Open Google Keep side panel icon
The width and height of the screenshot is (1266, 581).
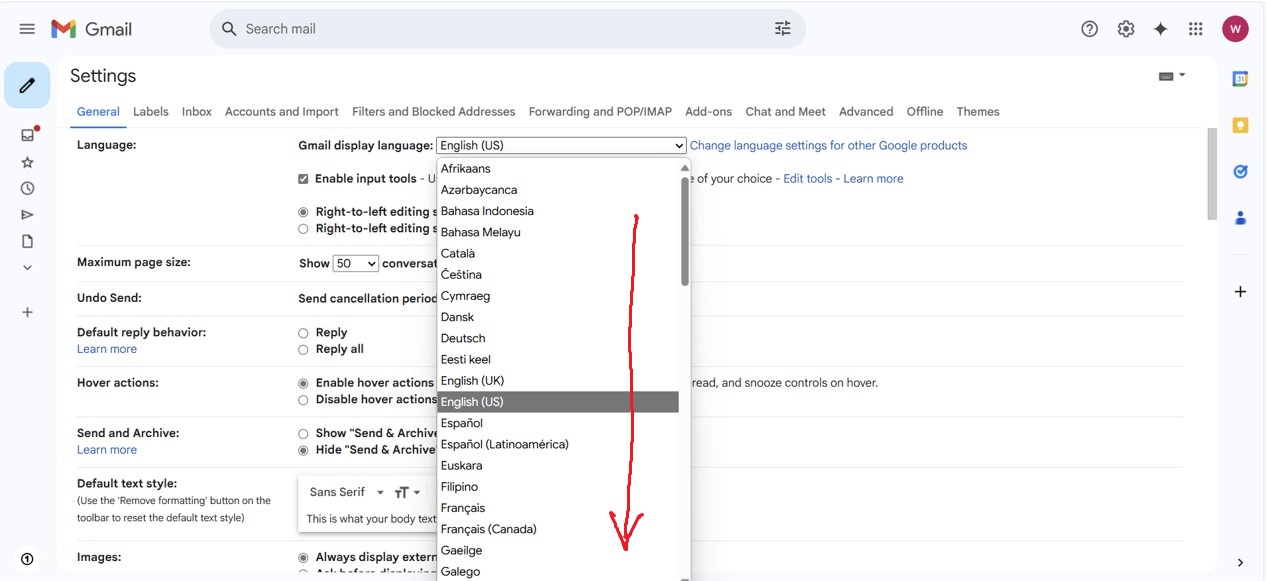1241,125
